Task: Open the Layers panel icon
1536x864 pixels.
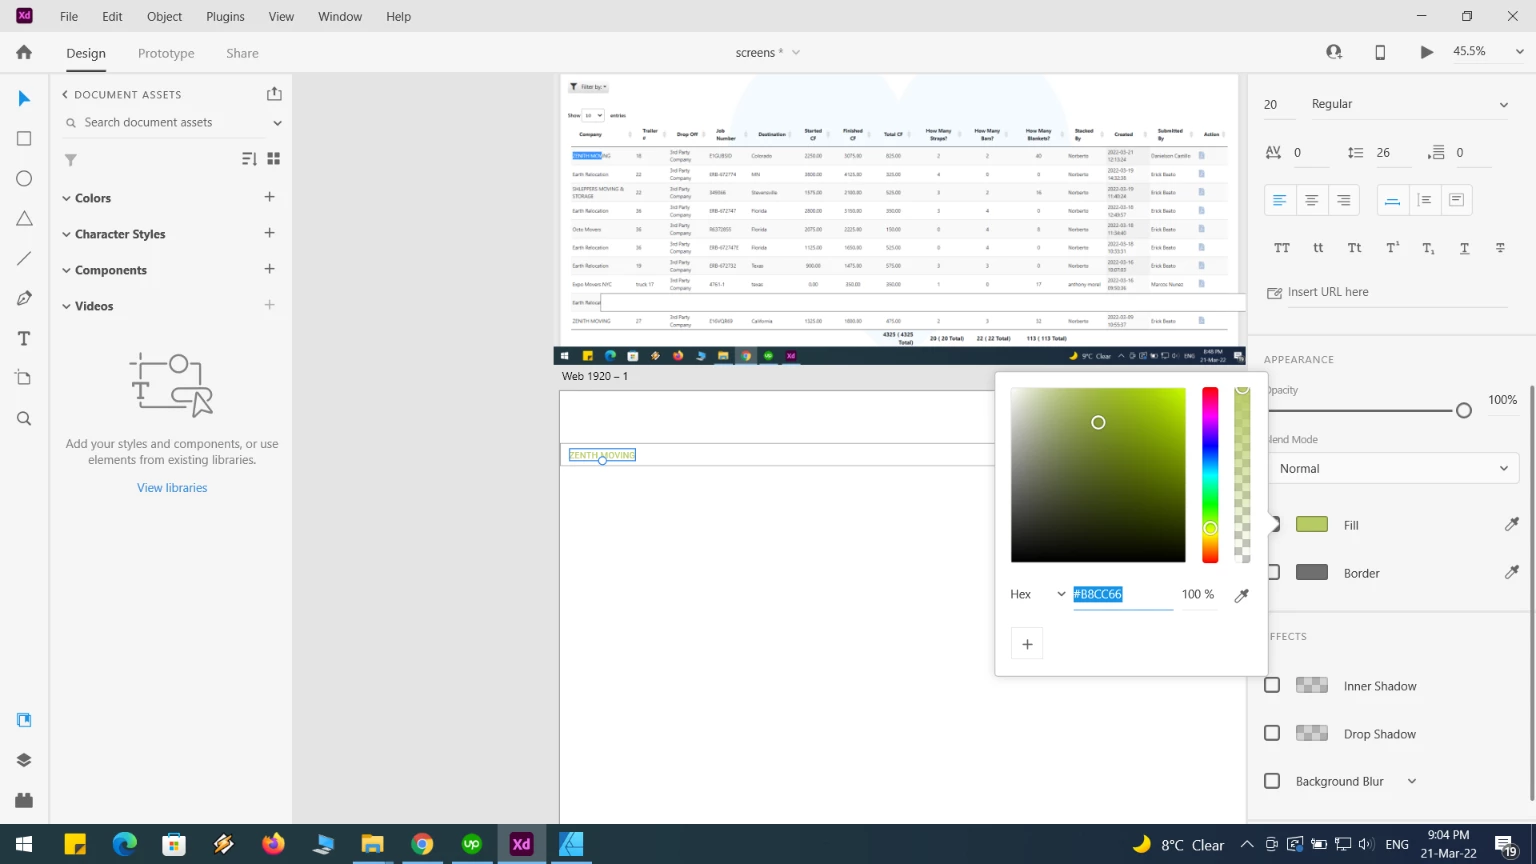Action: pyautogui.click(x=24, y=760)
